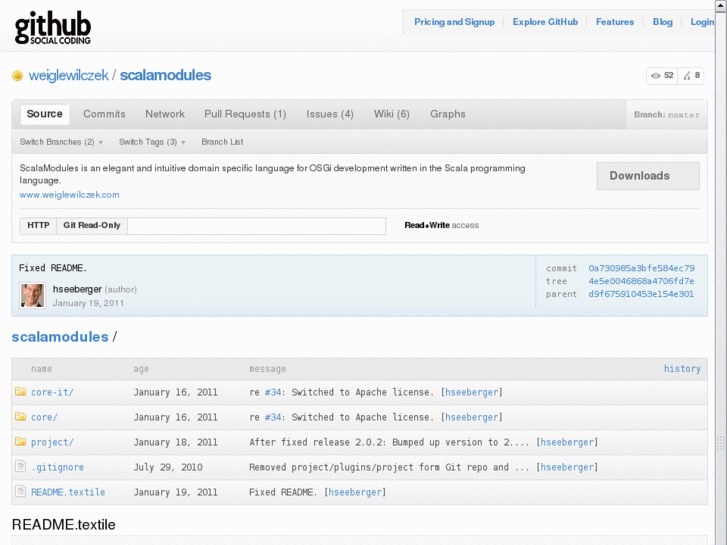View the Issues (4) tab
This screenshot has width=727, height=545.
coord(330,114)
